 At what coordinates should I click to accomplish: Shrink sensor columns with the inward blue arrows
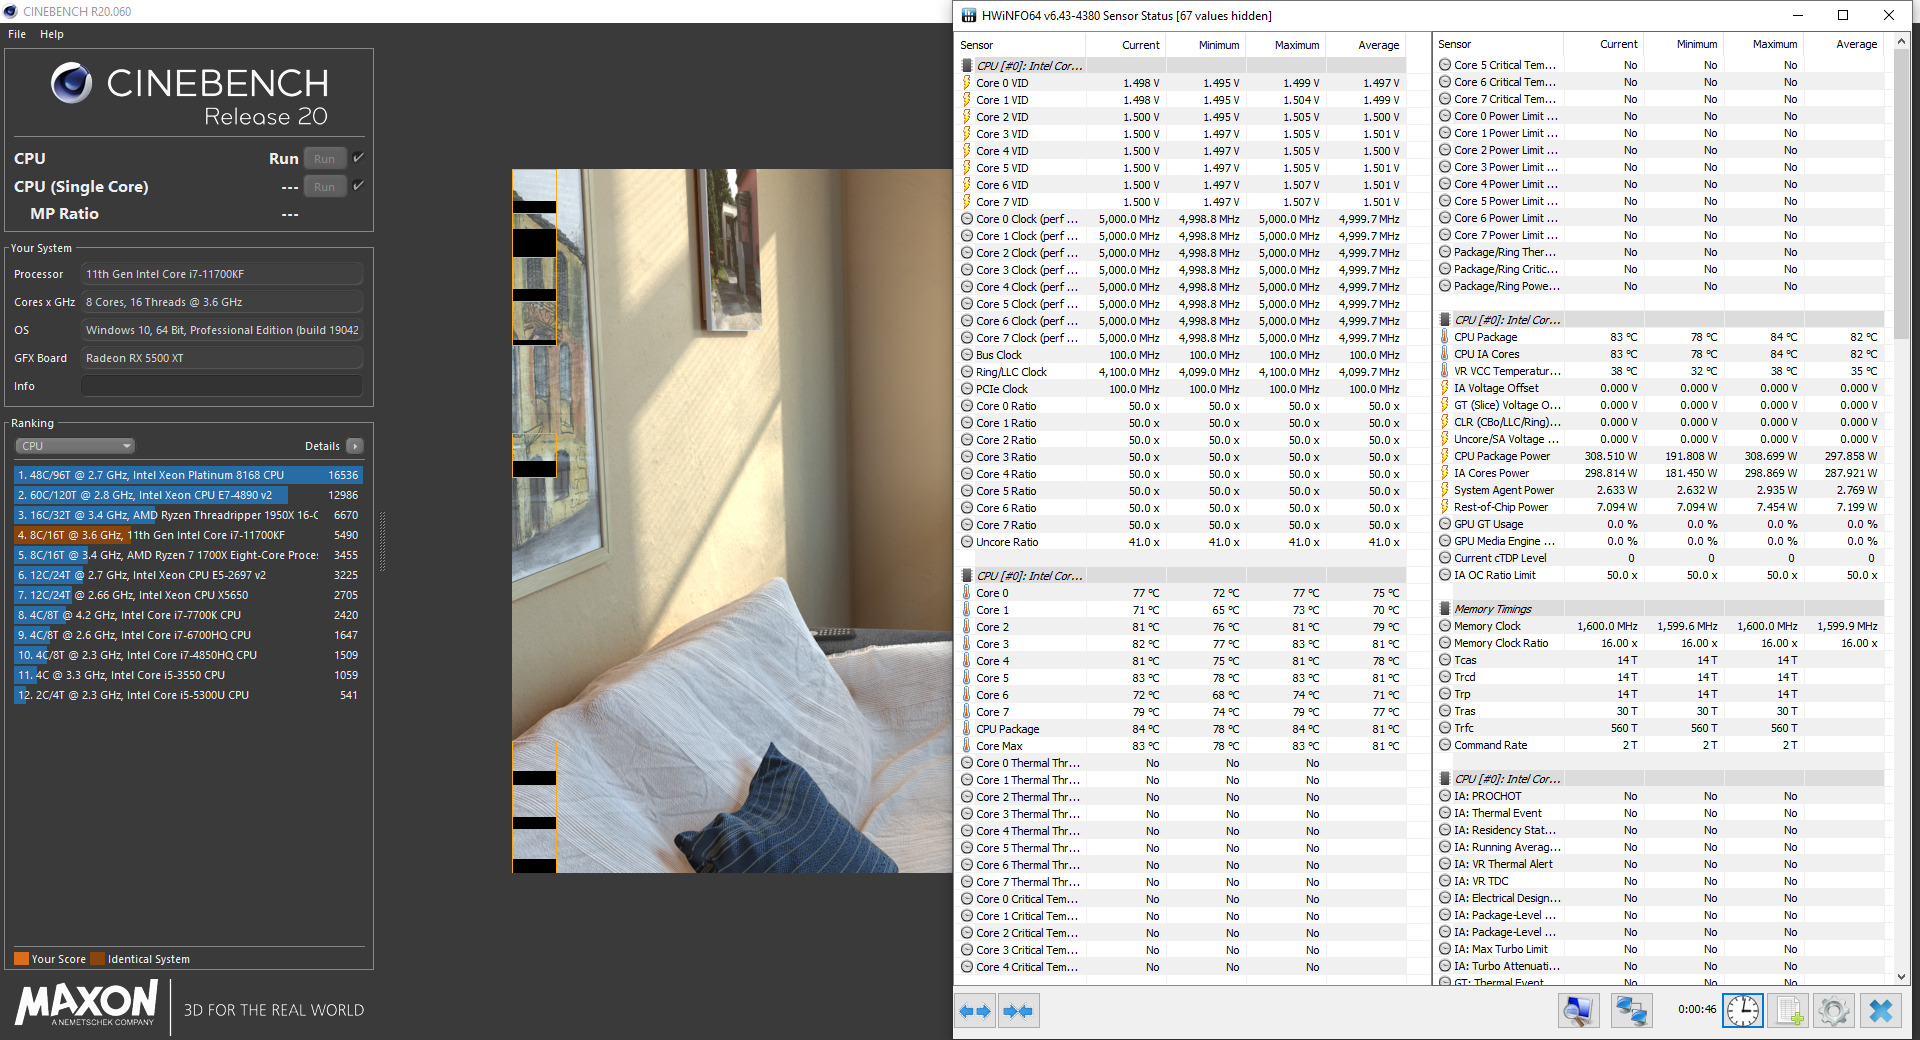(1019, 1011)
